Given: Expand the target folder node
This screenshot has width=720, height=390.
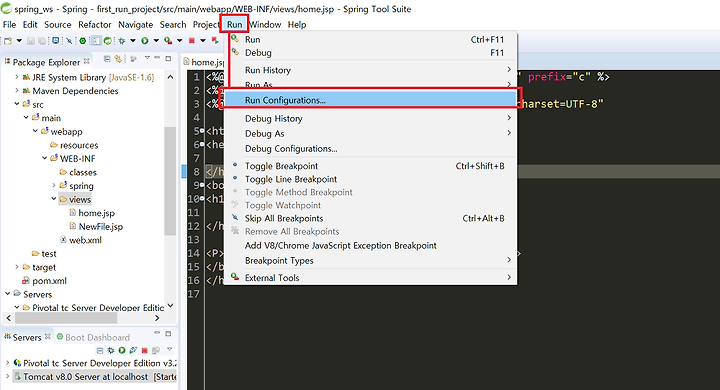Looking at the screenshot, I should (17, 267).
